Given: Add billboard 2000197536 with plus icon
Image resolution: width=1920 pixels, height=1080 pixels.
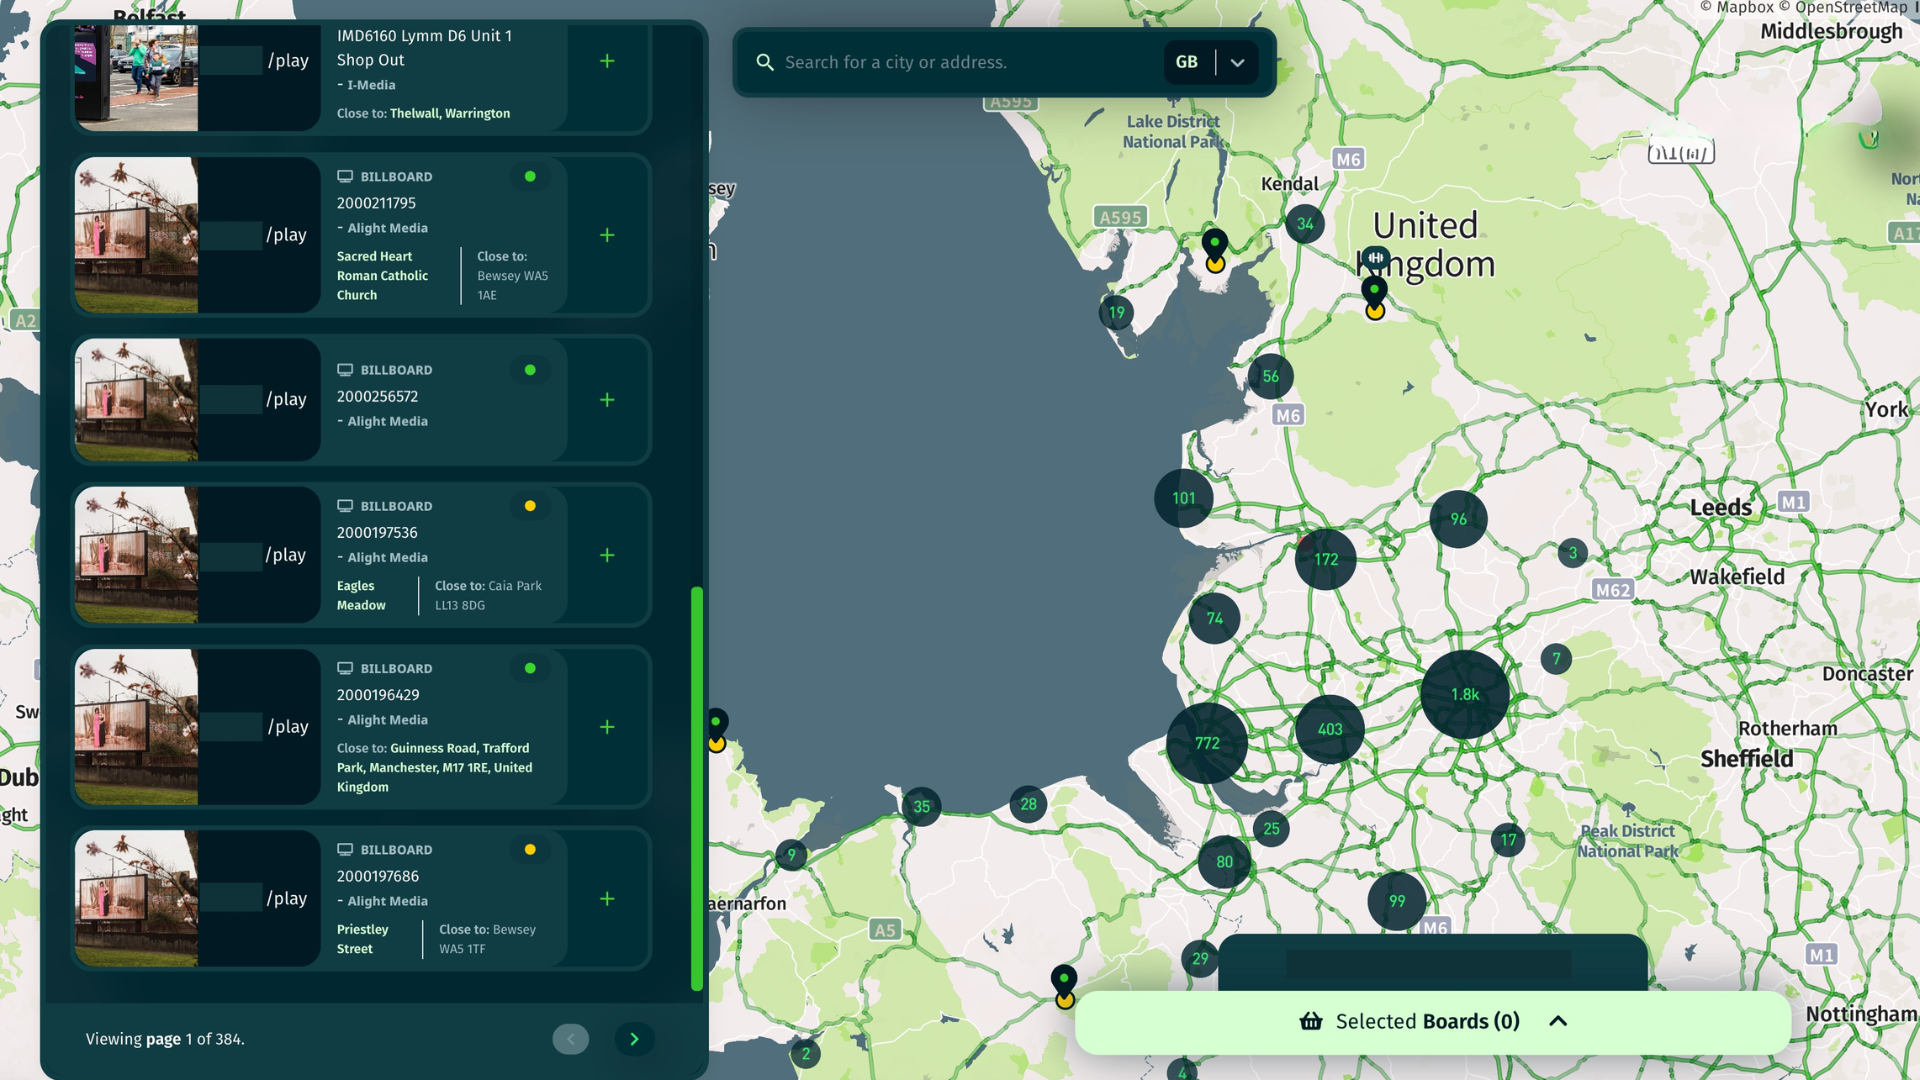Looking at the screenshot, I should pyautogui.click(x=607, y=555).
